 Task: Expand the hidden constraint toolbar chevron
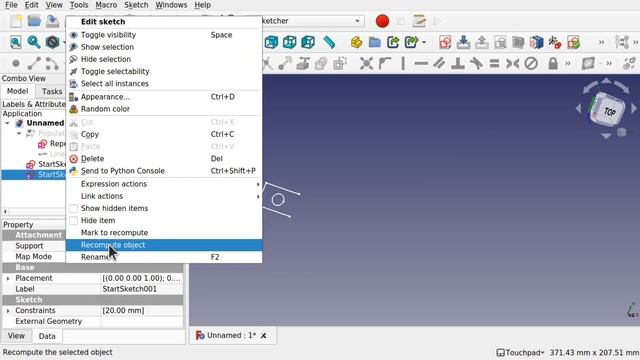coord(568,64)
